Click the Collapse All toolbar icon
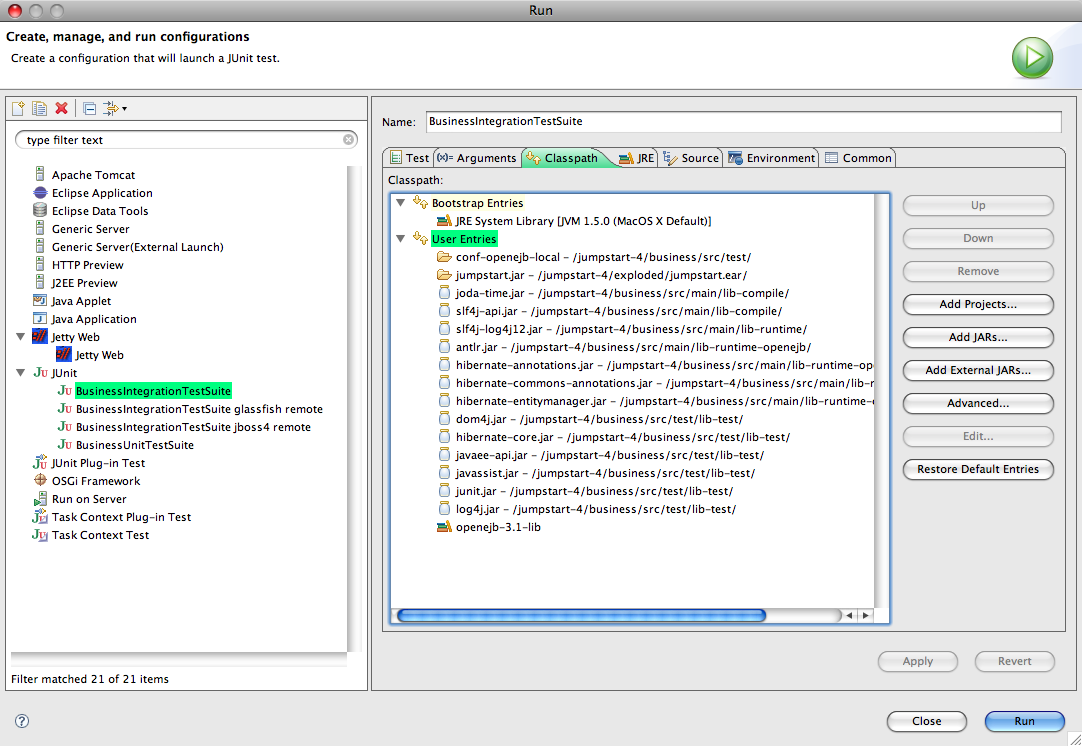Screen dimensions: 1082x746 [x=89, y=108]
